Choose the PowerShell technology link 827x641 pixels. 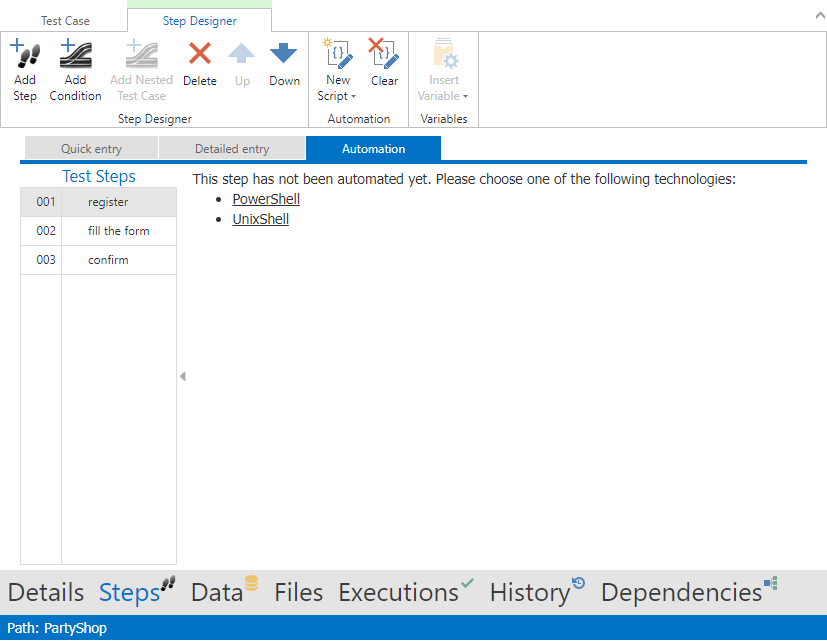(x=266, y=199)
